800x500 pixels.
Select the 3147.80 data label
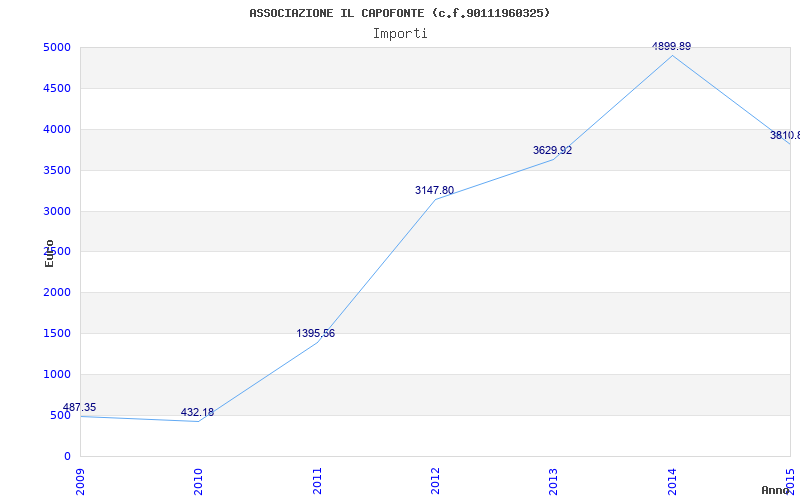(x=434, y=190)
